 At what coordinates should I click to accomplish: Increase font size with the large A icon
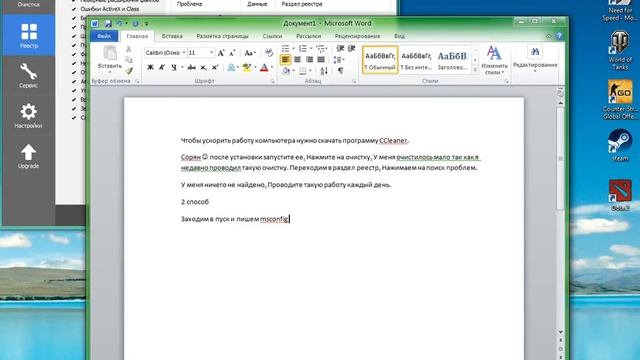point(221,53)
